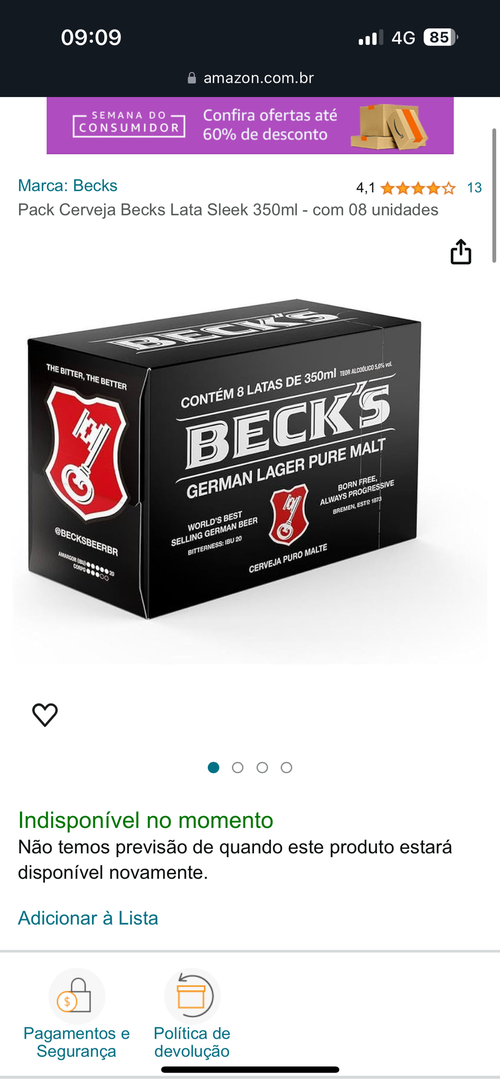Open Pagamentos e Segurança padlock icon

click(x=76, y=996)
